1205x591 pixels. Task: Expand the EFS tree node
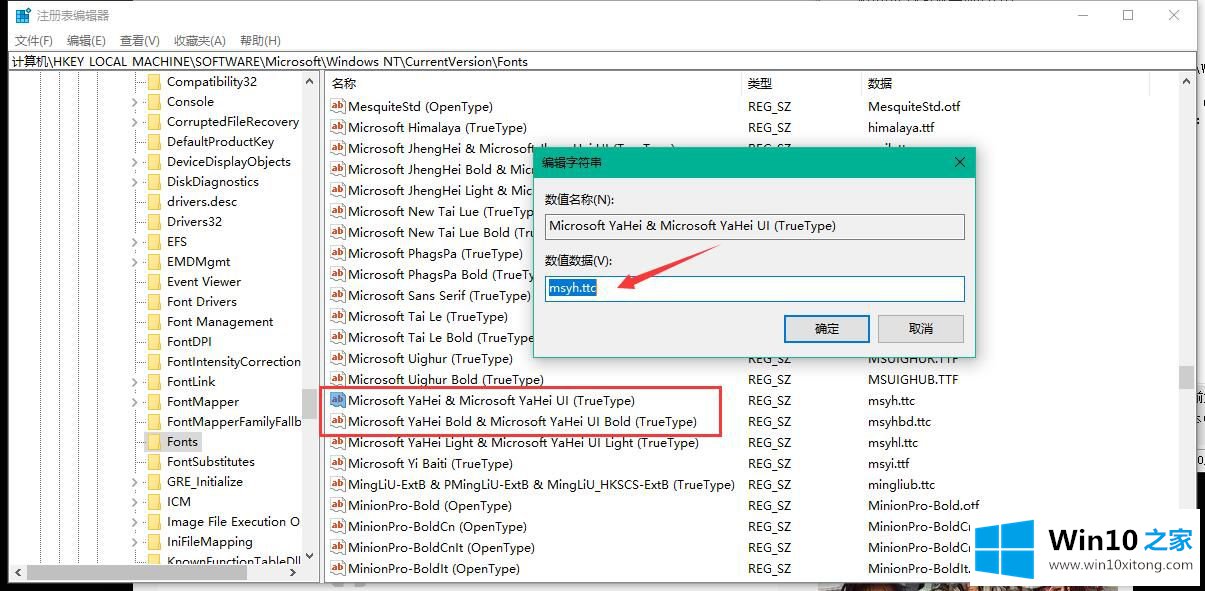(x=135, y=242)
